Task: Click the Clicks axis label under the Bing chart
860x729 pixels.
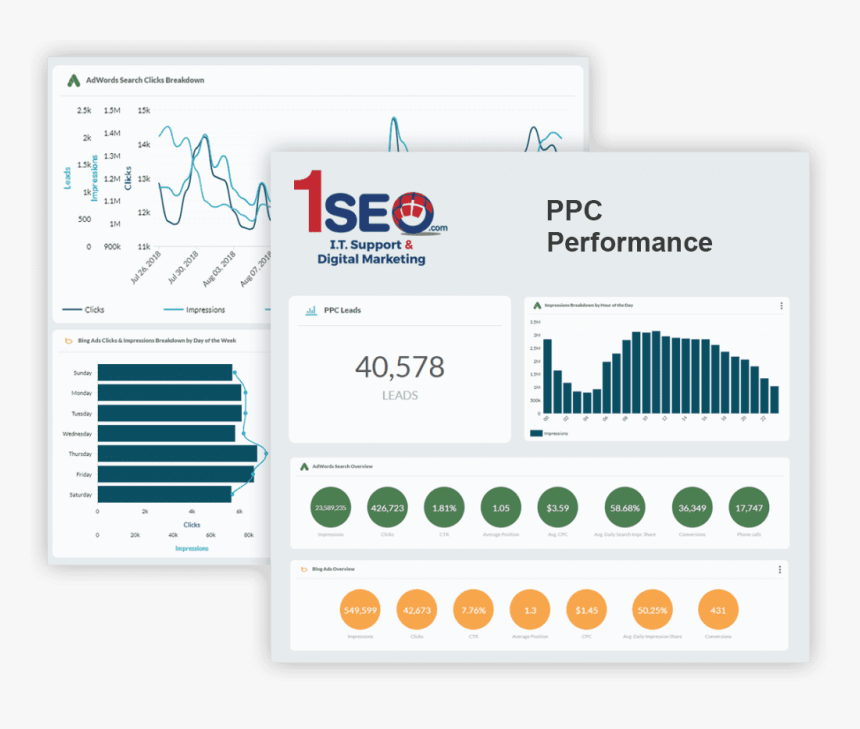Action: click(192, 525)
